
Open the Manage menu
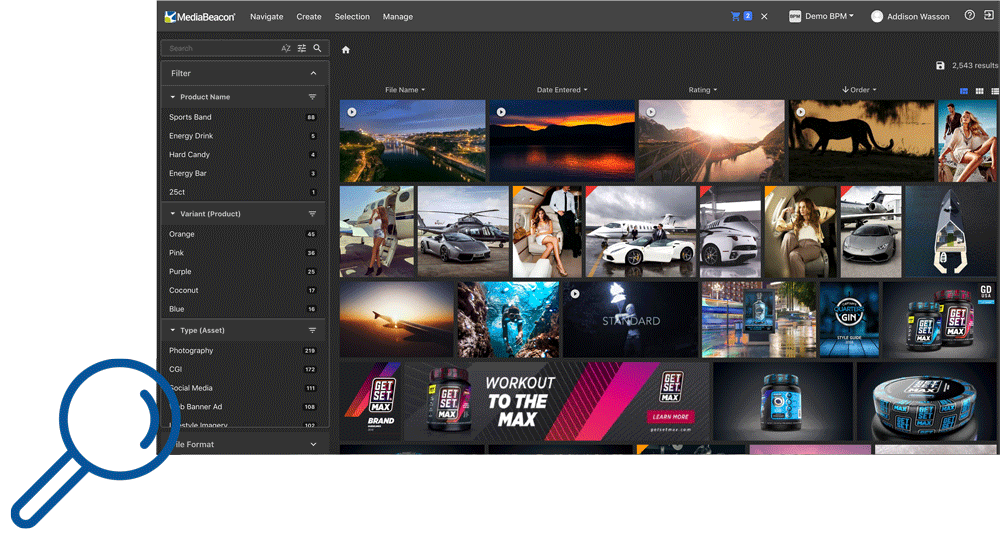(398, 17)
